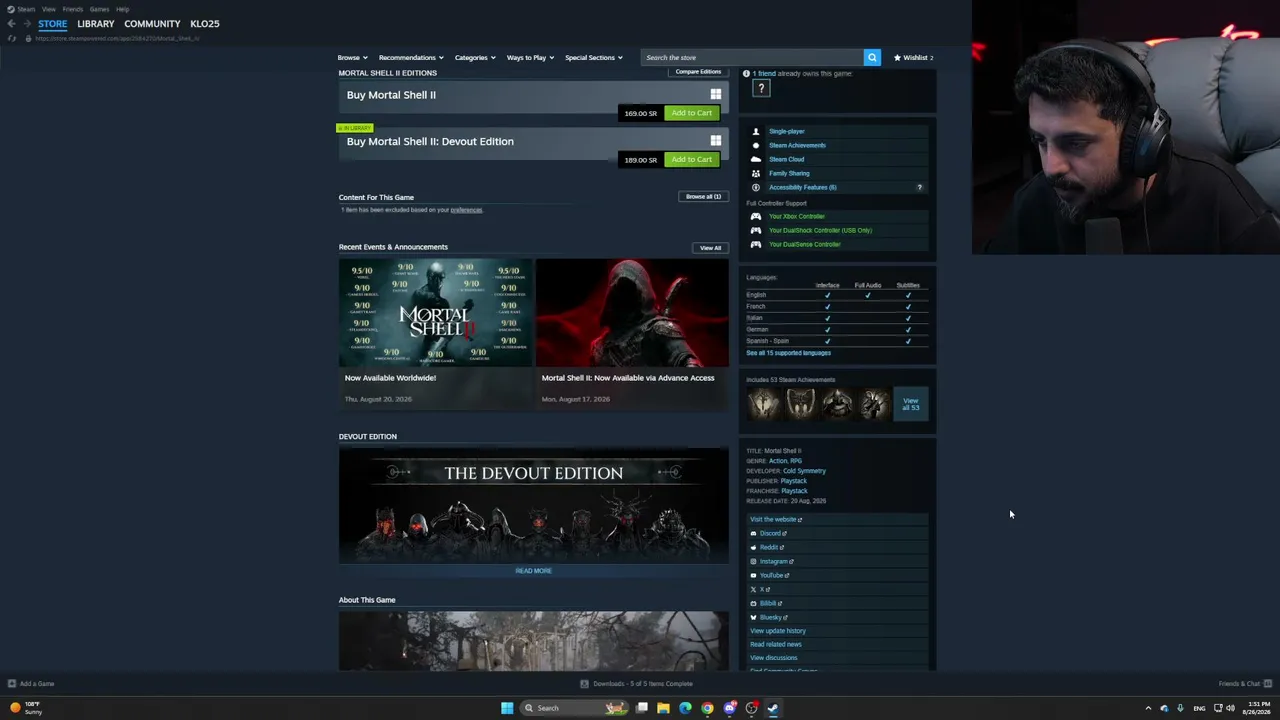
Task: Click See all 15 supported languages
Action: pos(788,353)
